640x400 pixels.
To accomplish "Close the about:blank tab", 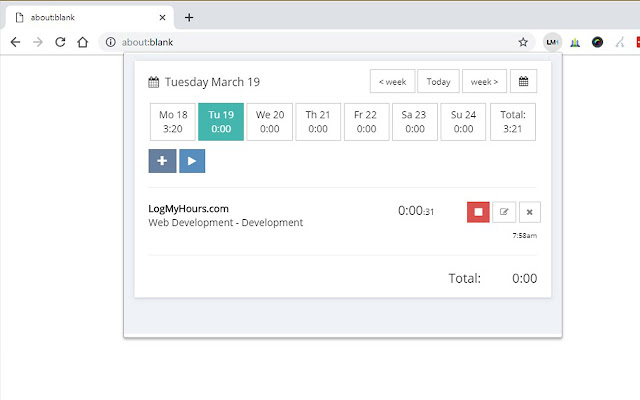I will 162,18.
